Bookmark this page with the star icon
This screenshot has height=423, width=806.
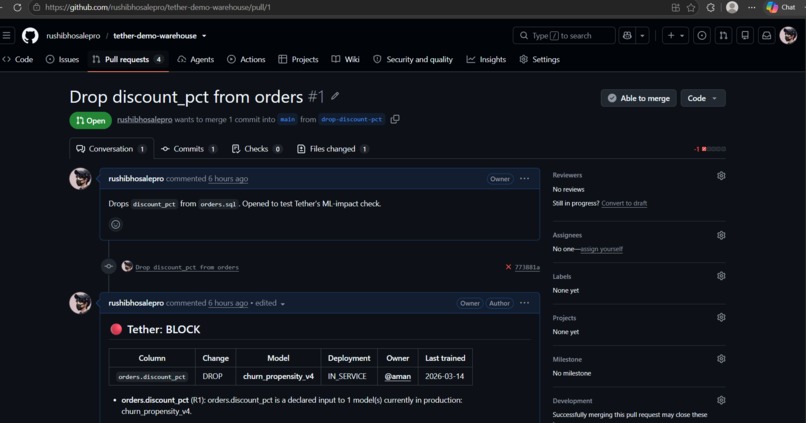(x=691, y=7)
